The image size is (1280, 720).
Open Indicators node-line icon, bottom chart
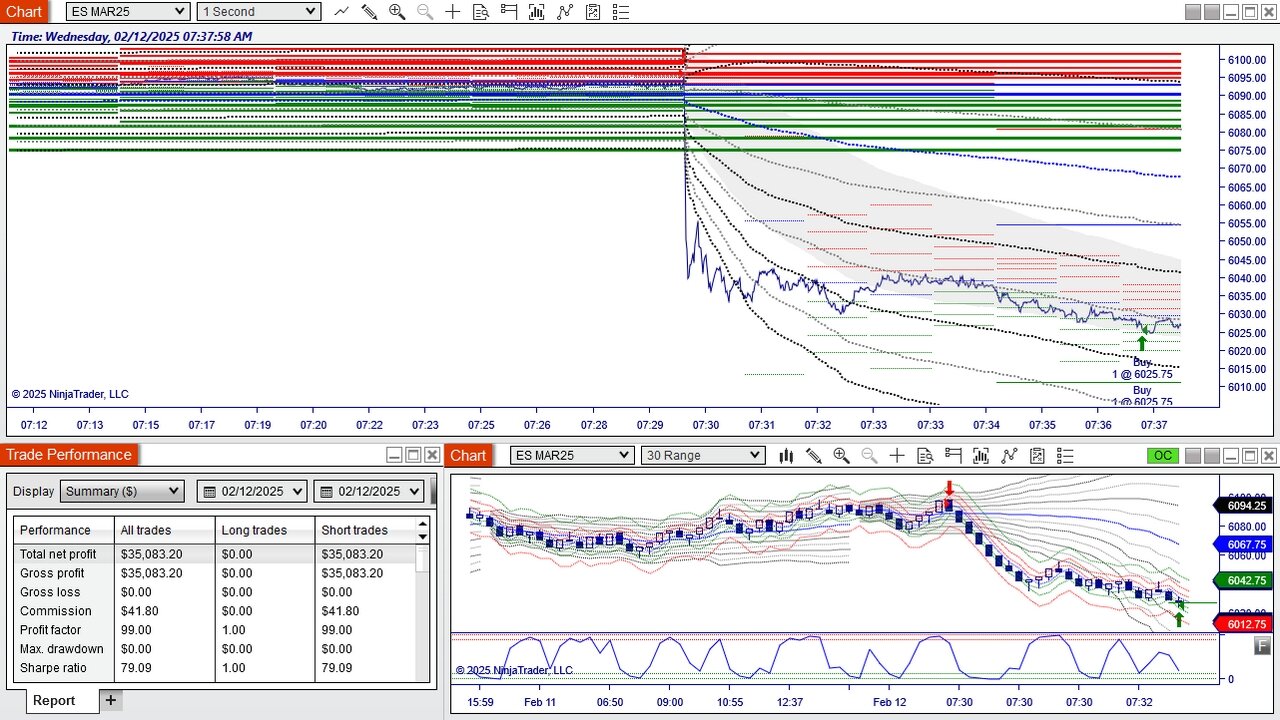(x=1009, y=456)
